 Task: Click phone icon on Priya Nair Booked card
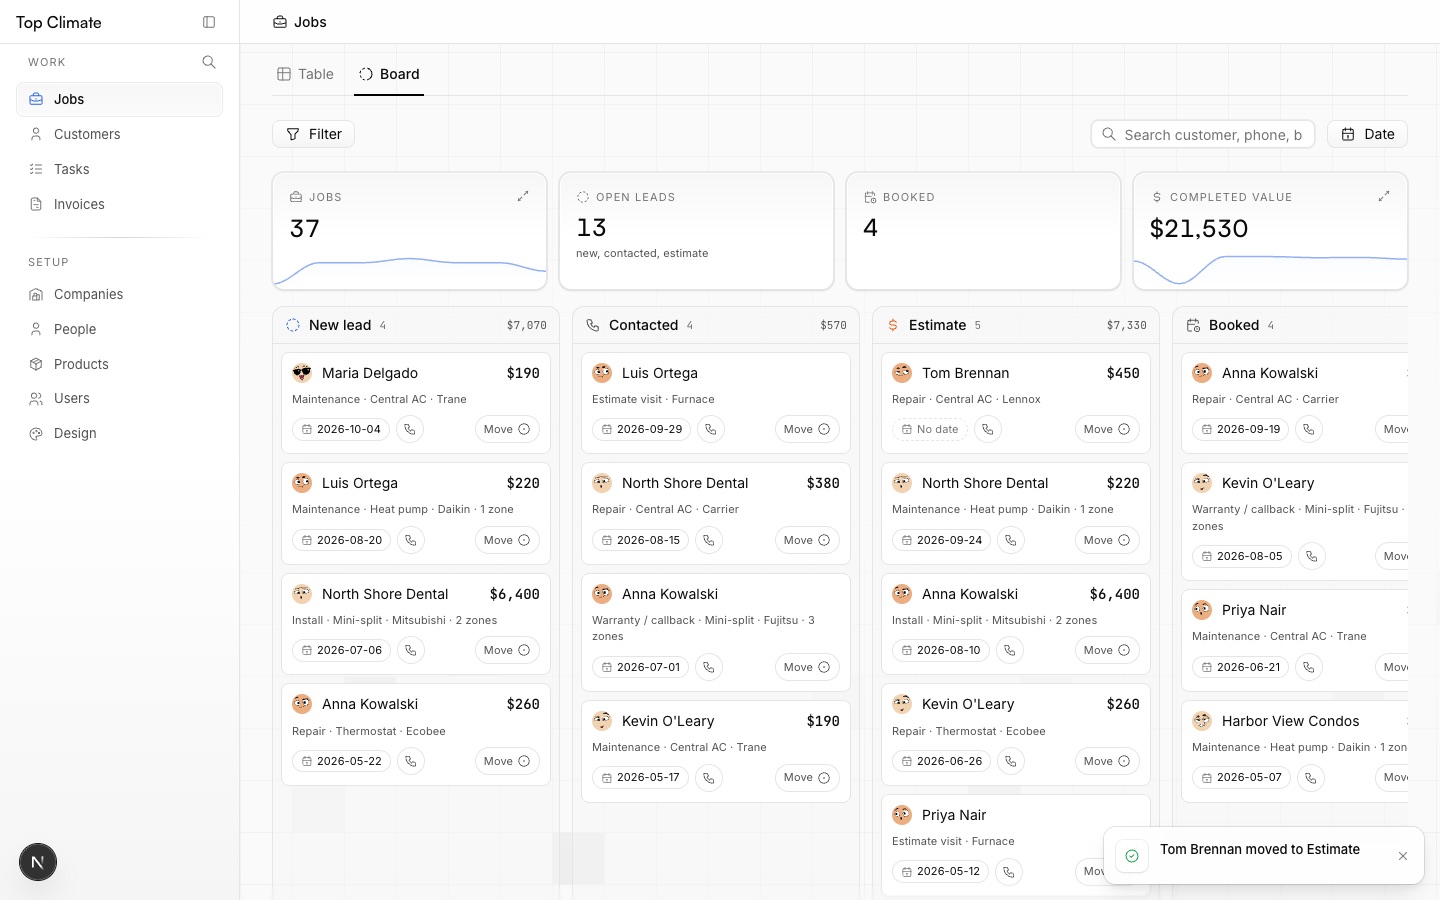(1308, 667)
